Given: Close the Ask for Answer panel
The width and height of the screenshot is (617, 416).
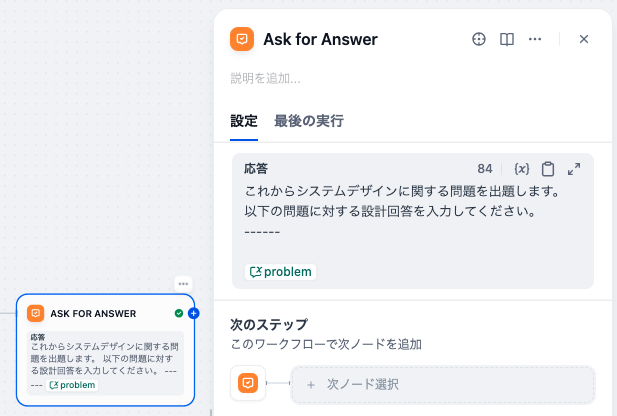Looking at the screenshot, I should [x=584, y=39].
